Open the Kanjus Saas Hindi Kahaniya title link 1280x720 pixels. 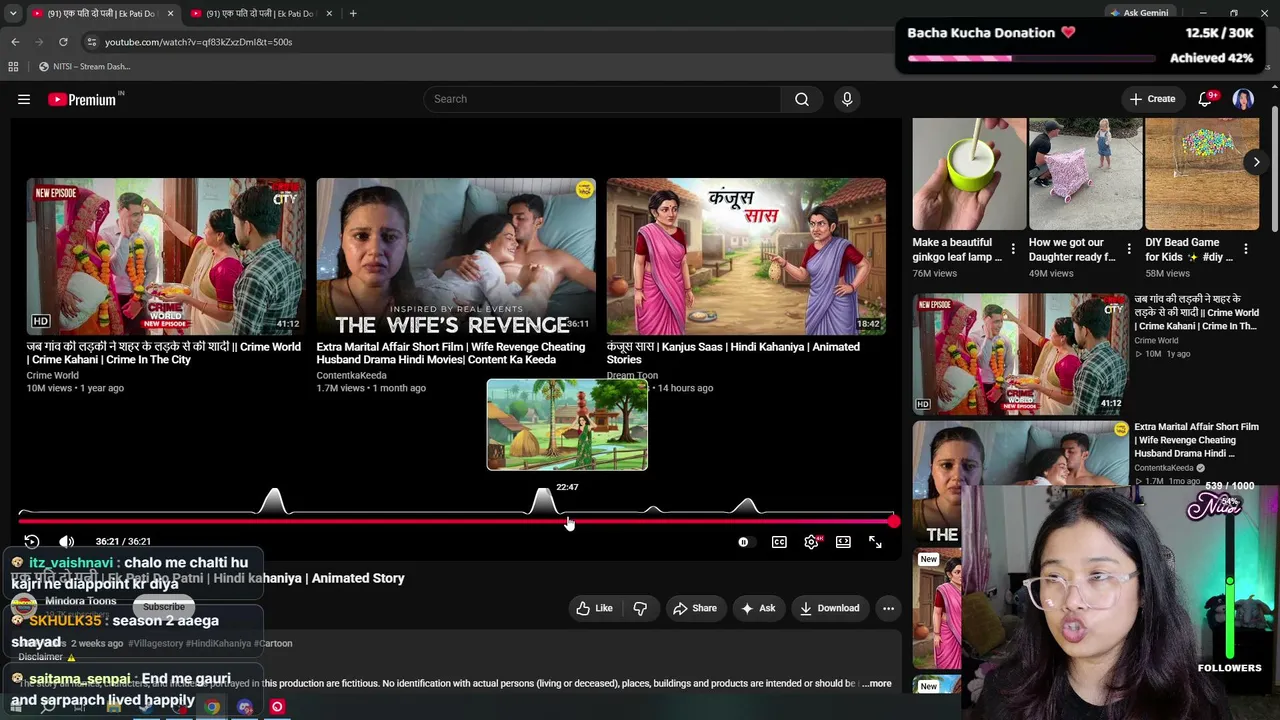point(733,353)
